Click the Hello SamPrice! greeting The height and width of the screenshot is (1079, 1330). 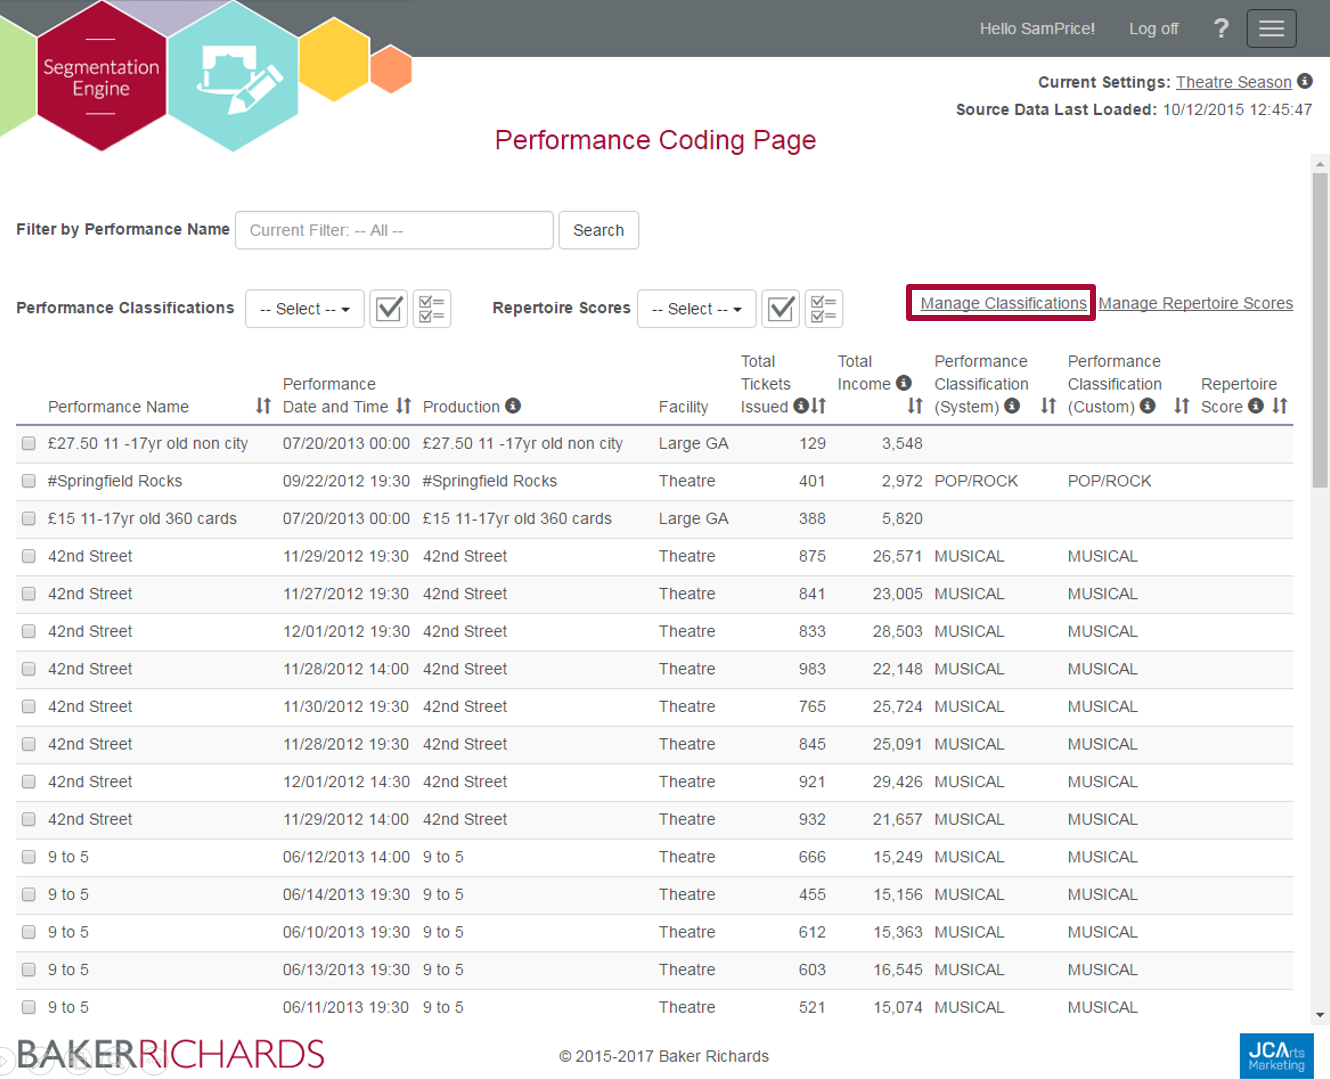pyautogui.click(x=1036, y=29)
